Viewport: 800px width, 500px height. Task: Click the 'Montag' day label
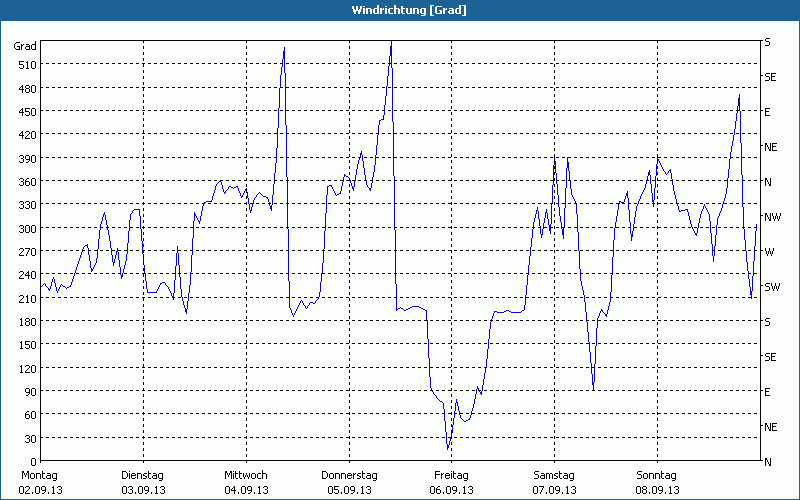[39, 476]
